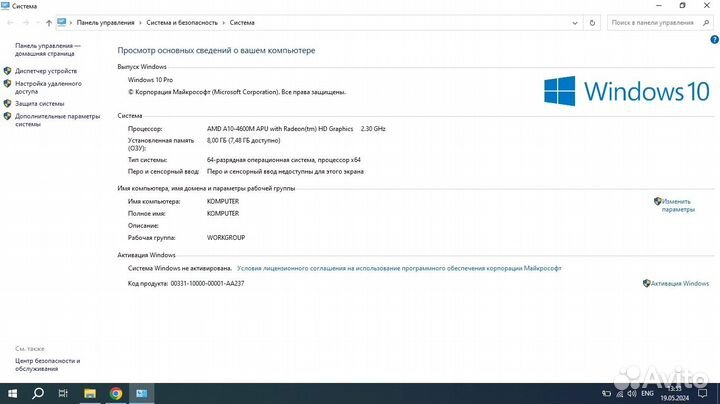This screenshot has width=720, height=404.
Task: Click the Back navigation arrow
Action: coord(10,22)
